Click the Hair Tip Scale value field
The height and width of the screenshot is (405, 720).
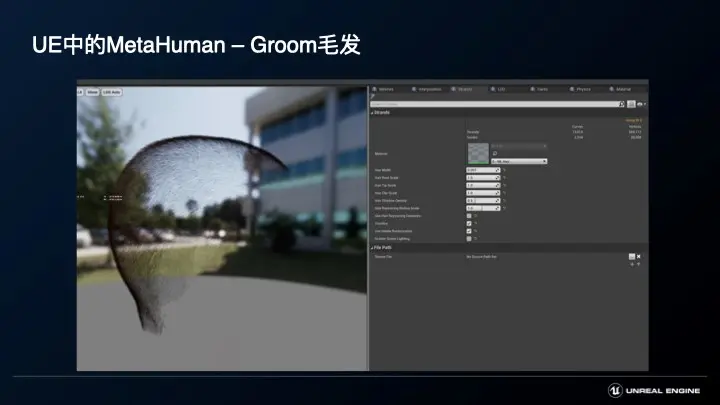483,186
